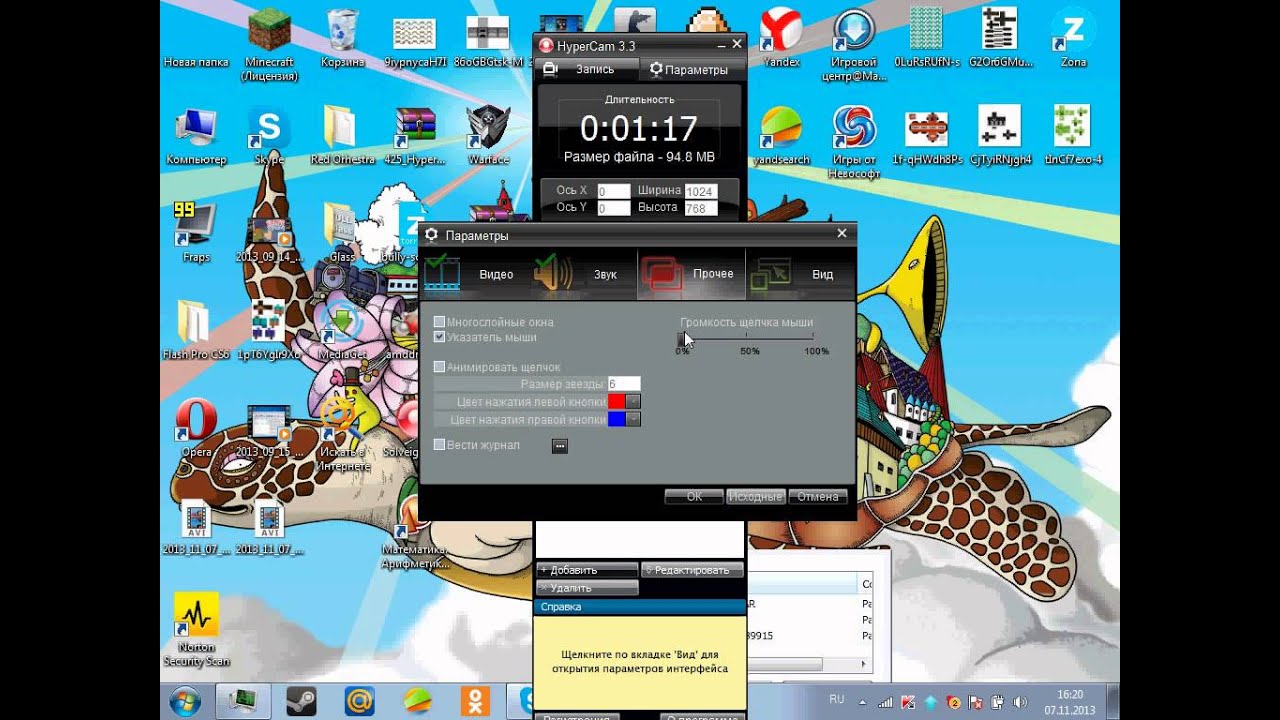Click the Высота height field
Image resolution: width=1280 pixels, height=720 pixels.
tap(701, 209)
